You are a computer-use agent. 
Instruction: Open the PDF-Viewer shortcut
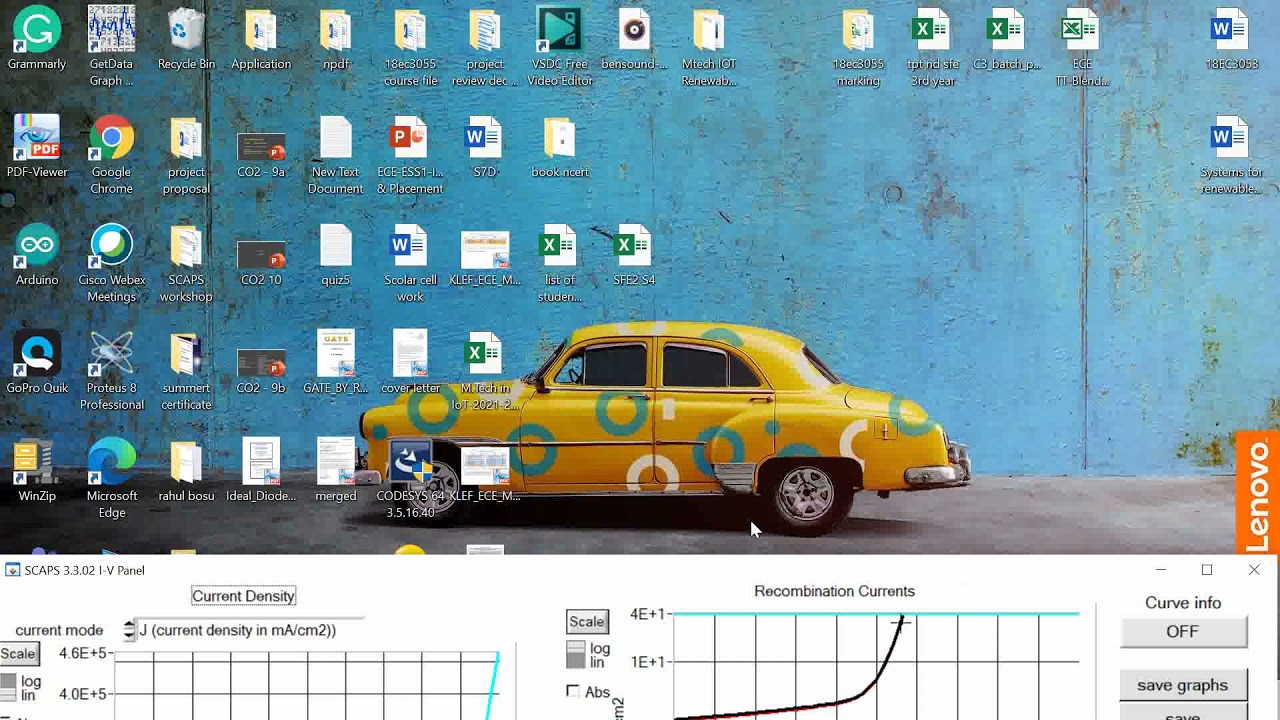click(x=37, y=148)
